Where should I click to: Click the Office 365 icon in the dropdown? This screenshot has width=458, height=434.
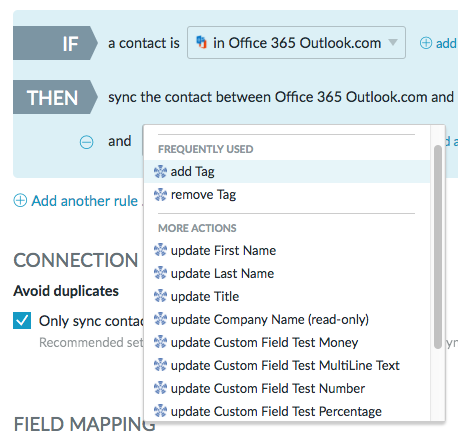pos(201,42)
